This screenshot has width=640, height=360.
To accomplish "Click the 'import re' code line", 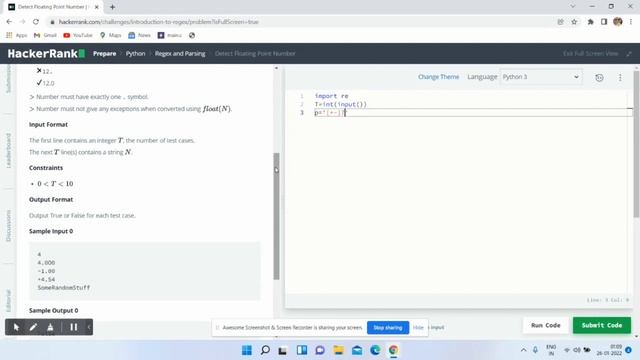I will (x=331, y=96).
